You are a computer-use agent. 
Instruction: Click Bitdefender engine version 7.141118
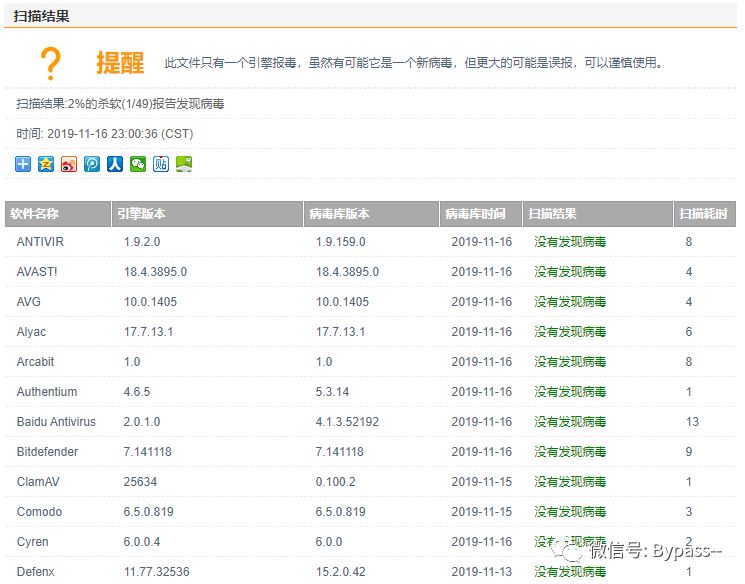click(x=147, y=451)
